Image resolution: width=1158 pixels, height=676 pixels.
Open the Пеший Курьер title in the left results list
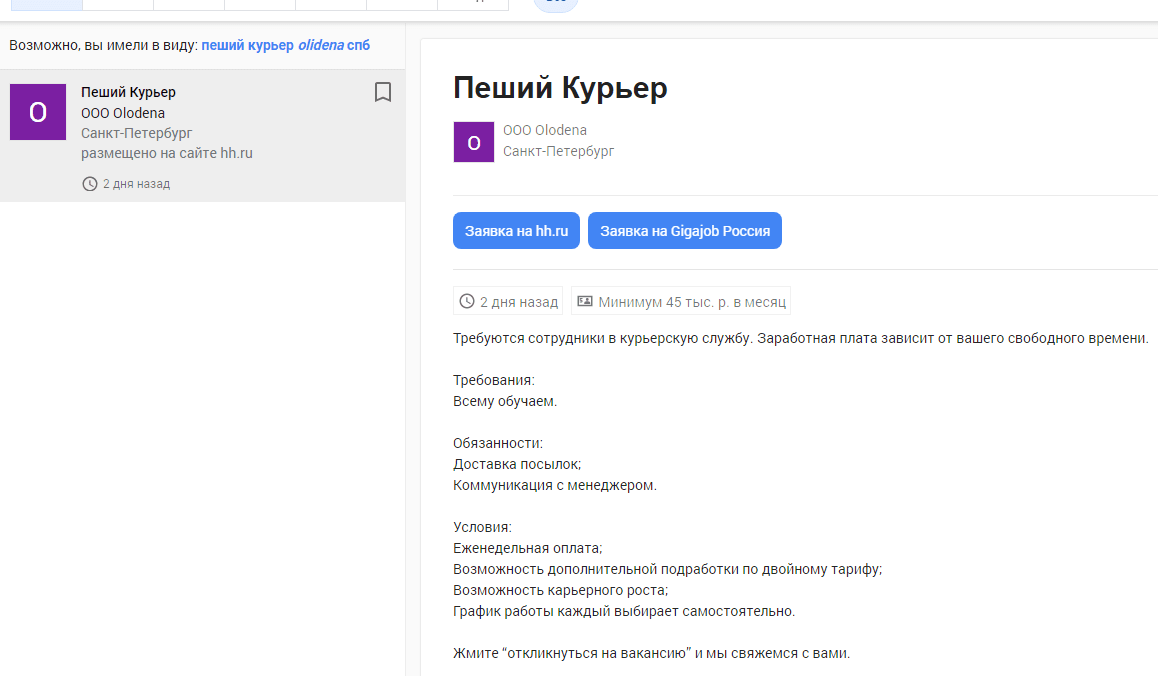click(128, 92)
